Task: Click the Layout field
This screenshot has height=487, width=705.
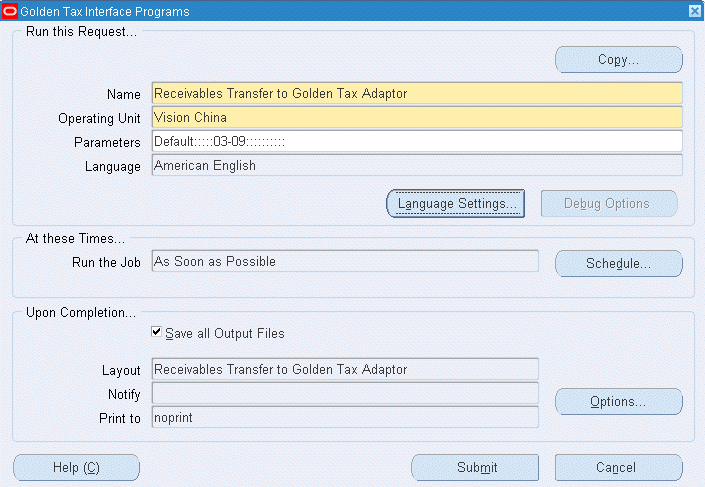Action: 345,369
